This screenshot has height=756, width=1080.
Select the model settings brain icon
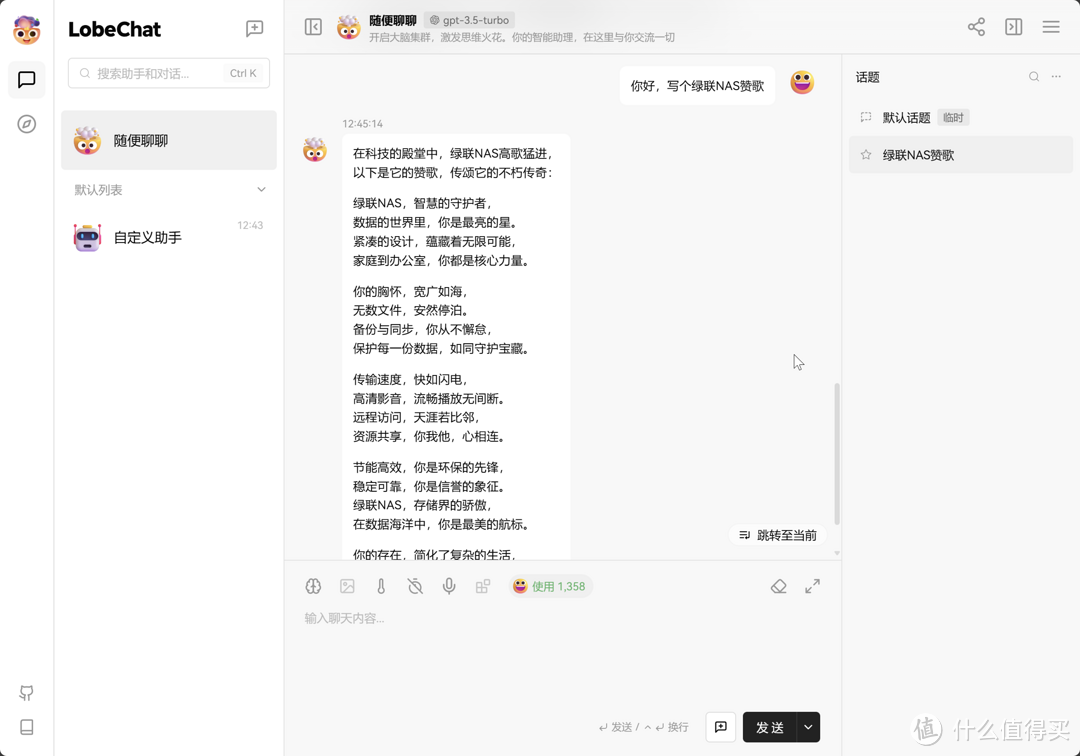click(x=313, y=586)
